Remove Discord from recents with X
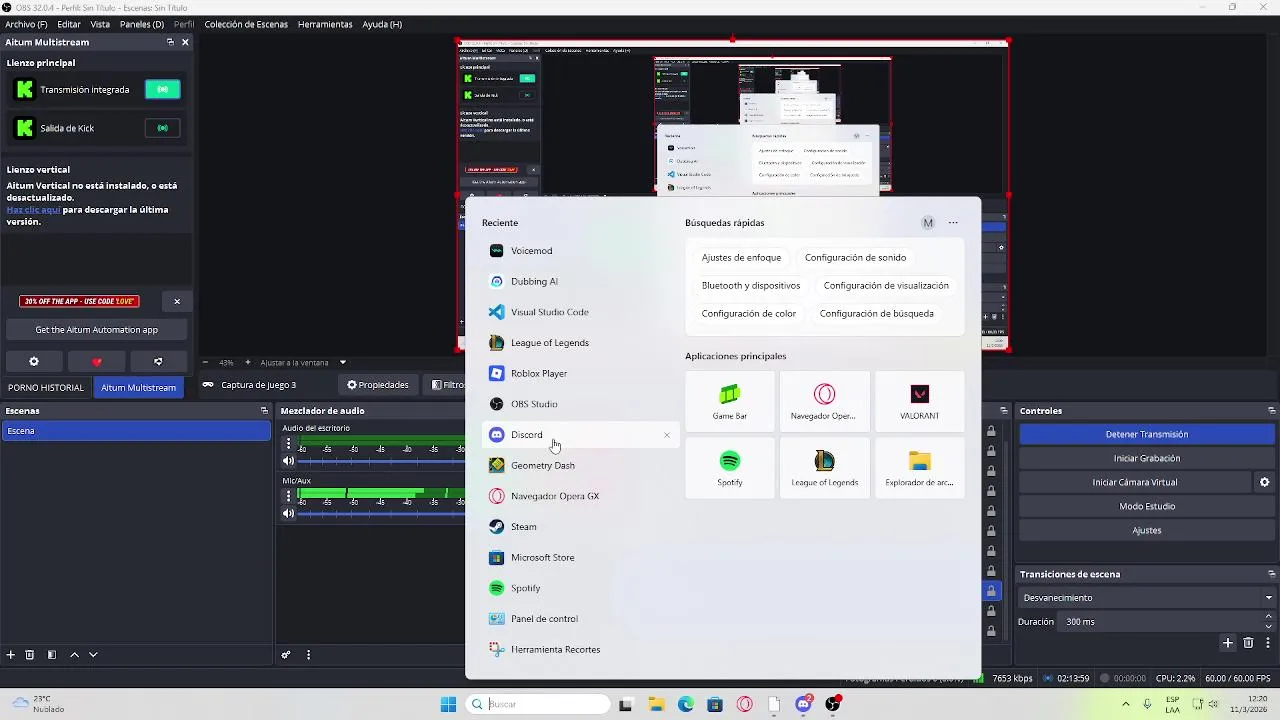The image size is (1280, 720). (667, 435)
